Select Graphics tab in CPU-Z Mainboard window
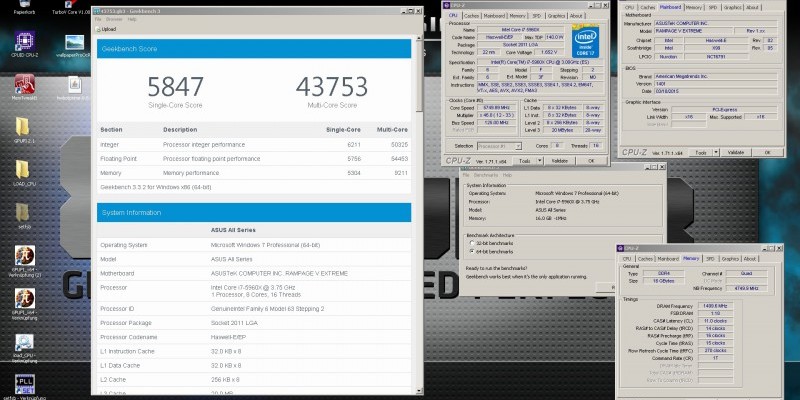800x400 pixels. [732, 7]
